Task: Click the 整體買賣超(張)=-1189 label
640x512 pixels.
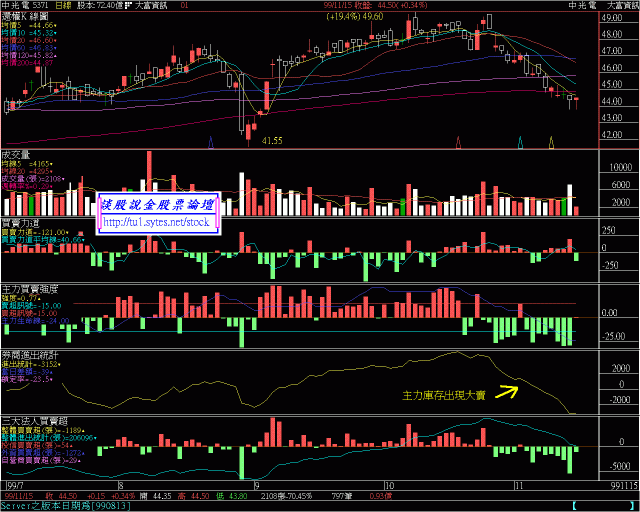Action: [42, 430]
